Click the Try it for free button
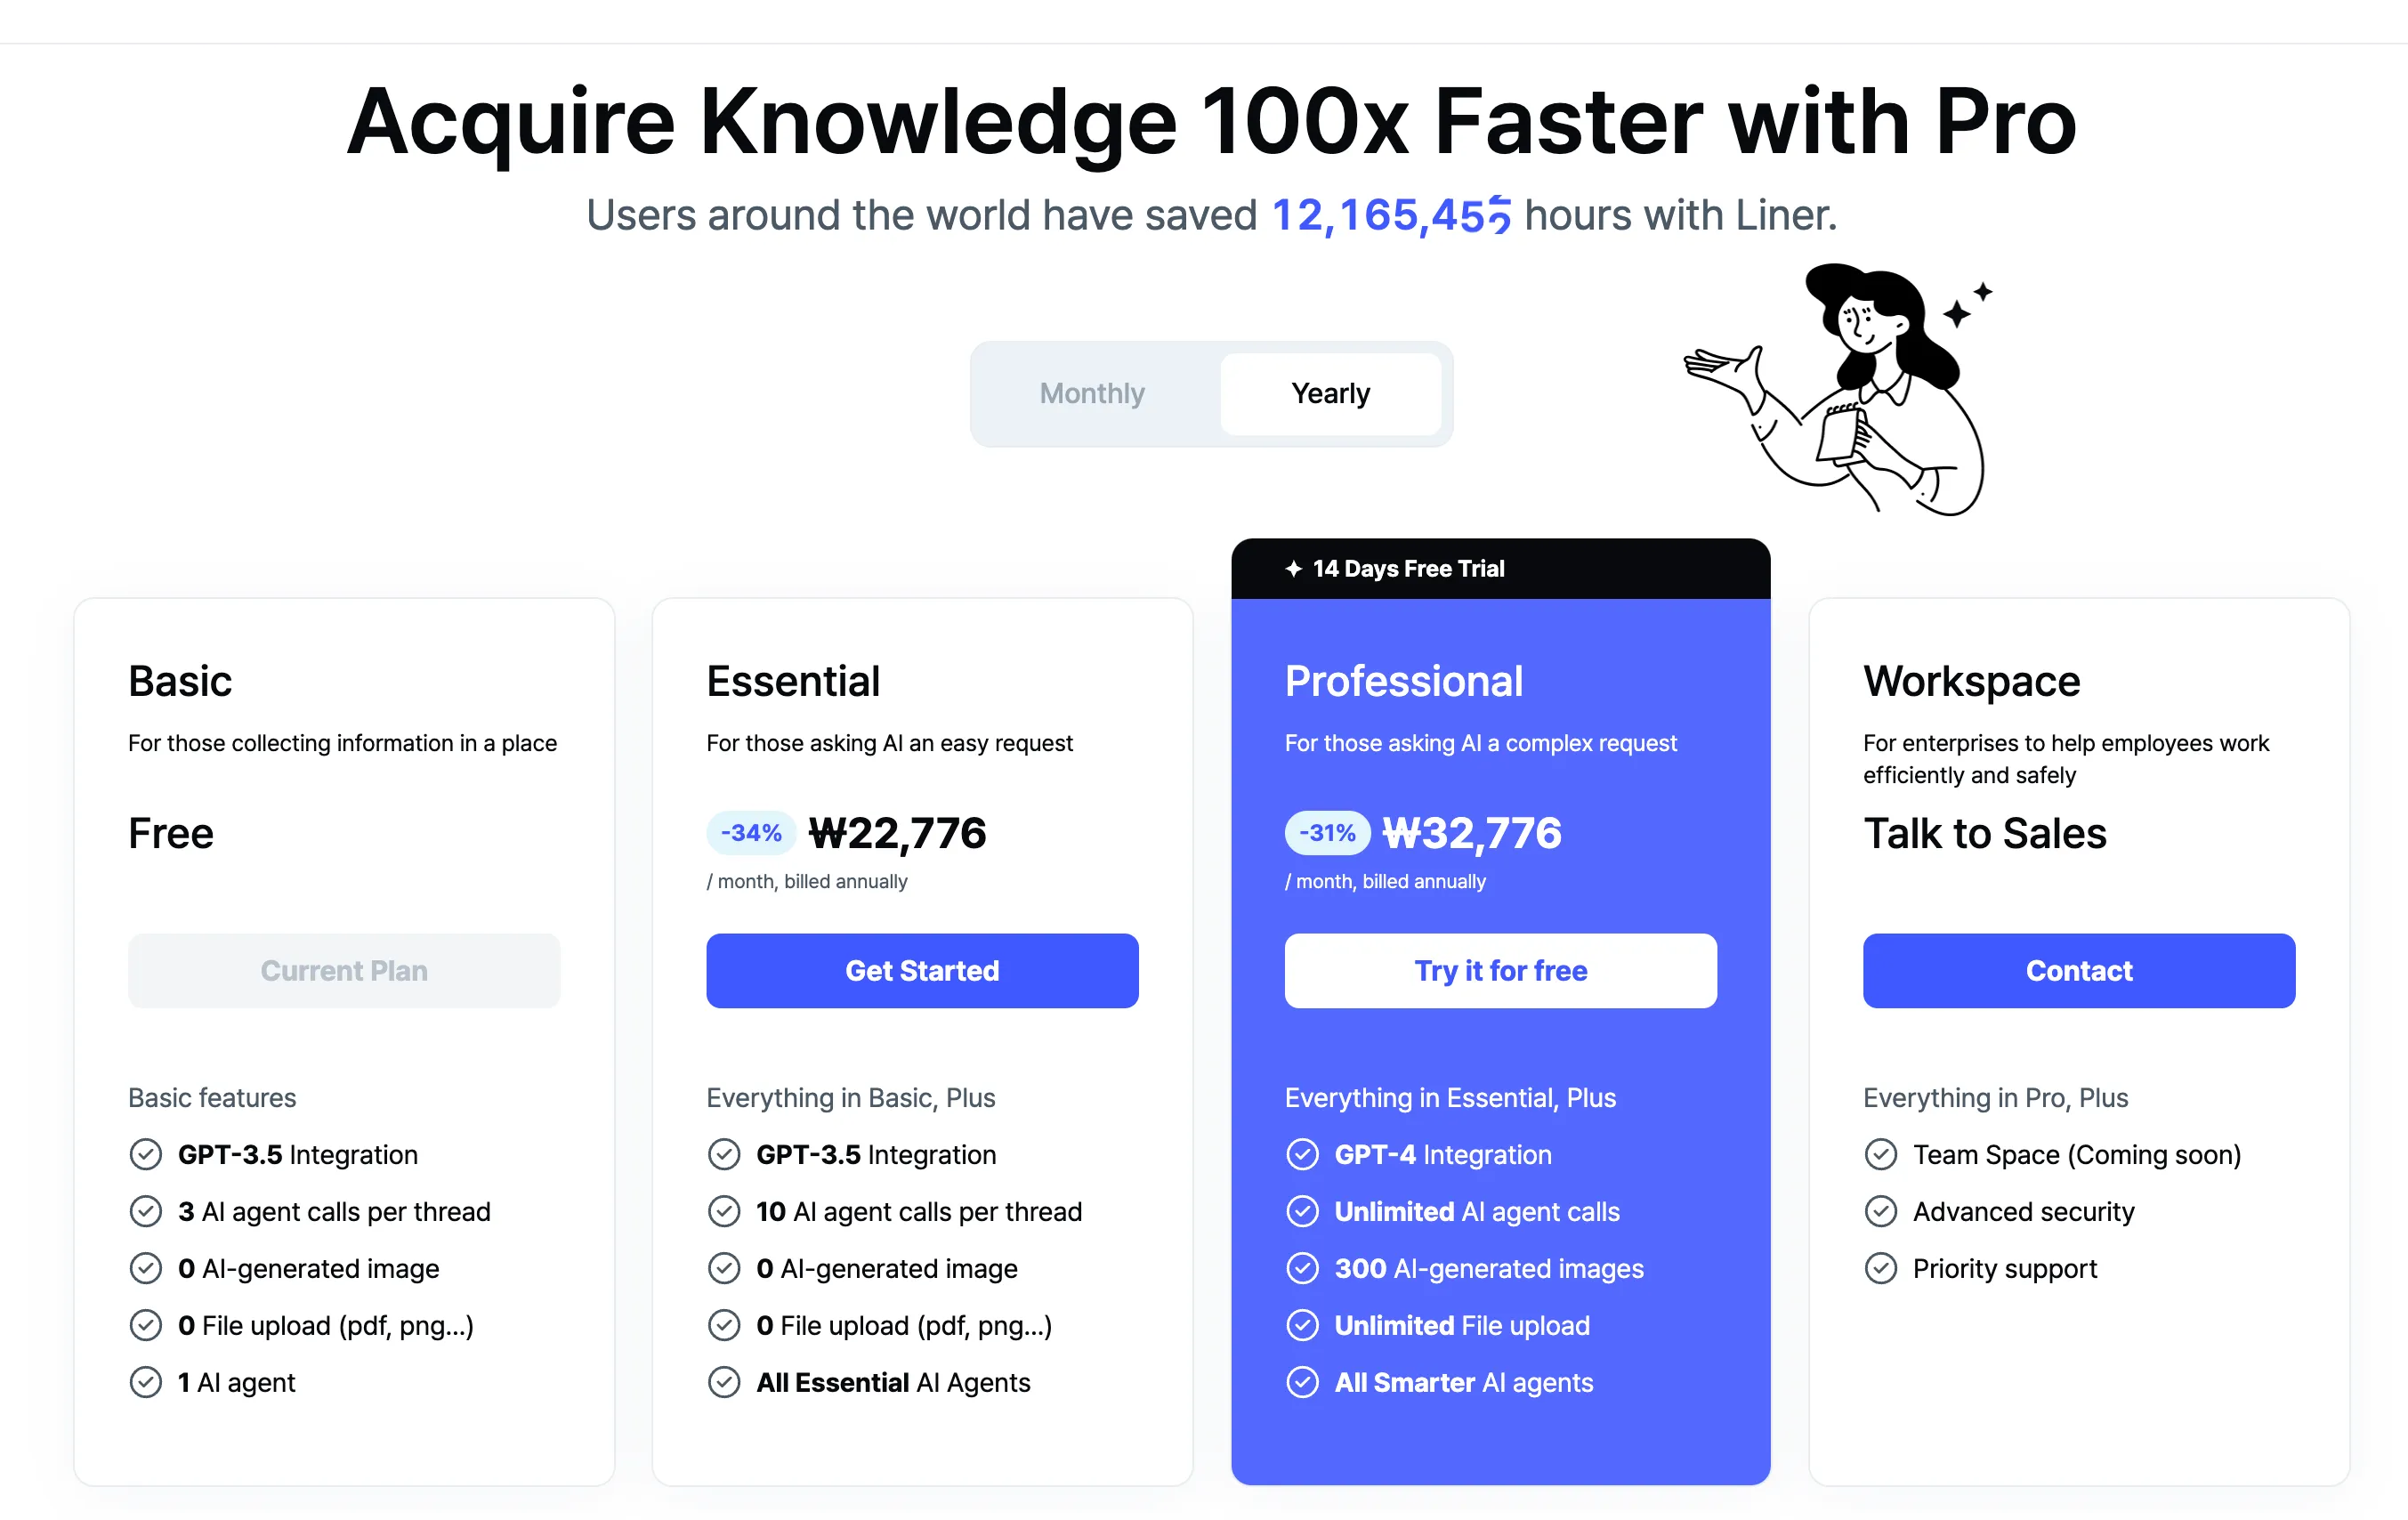 (x=1499, y=970)
